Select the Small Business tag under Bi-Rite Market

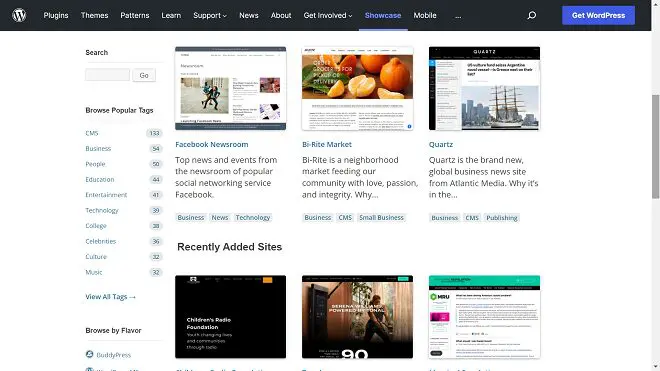(381, 217)
